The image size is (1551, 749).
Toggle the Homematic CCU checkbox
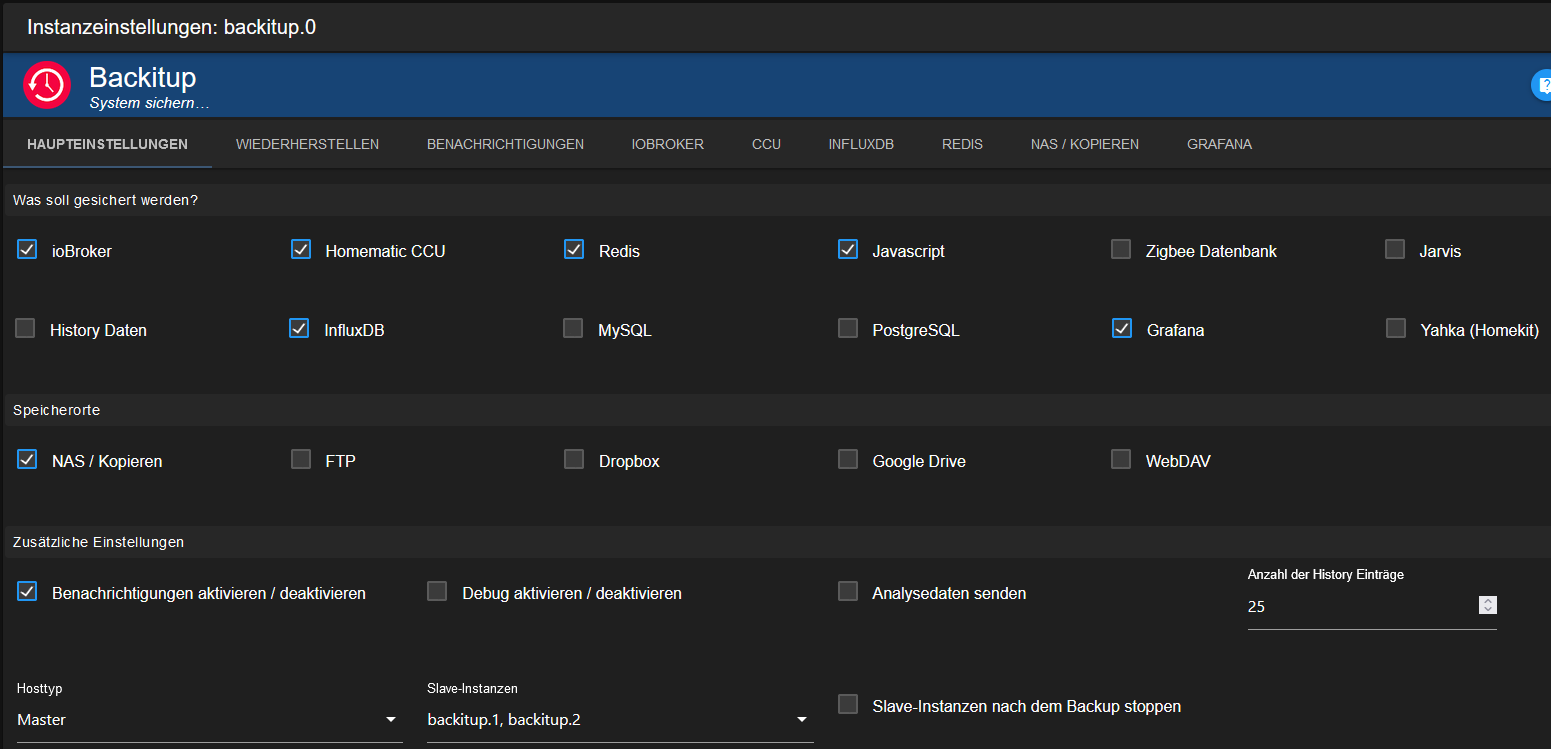(301, 250)
